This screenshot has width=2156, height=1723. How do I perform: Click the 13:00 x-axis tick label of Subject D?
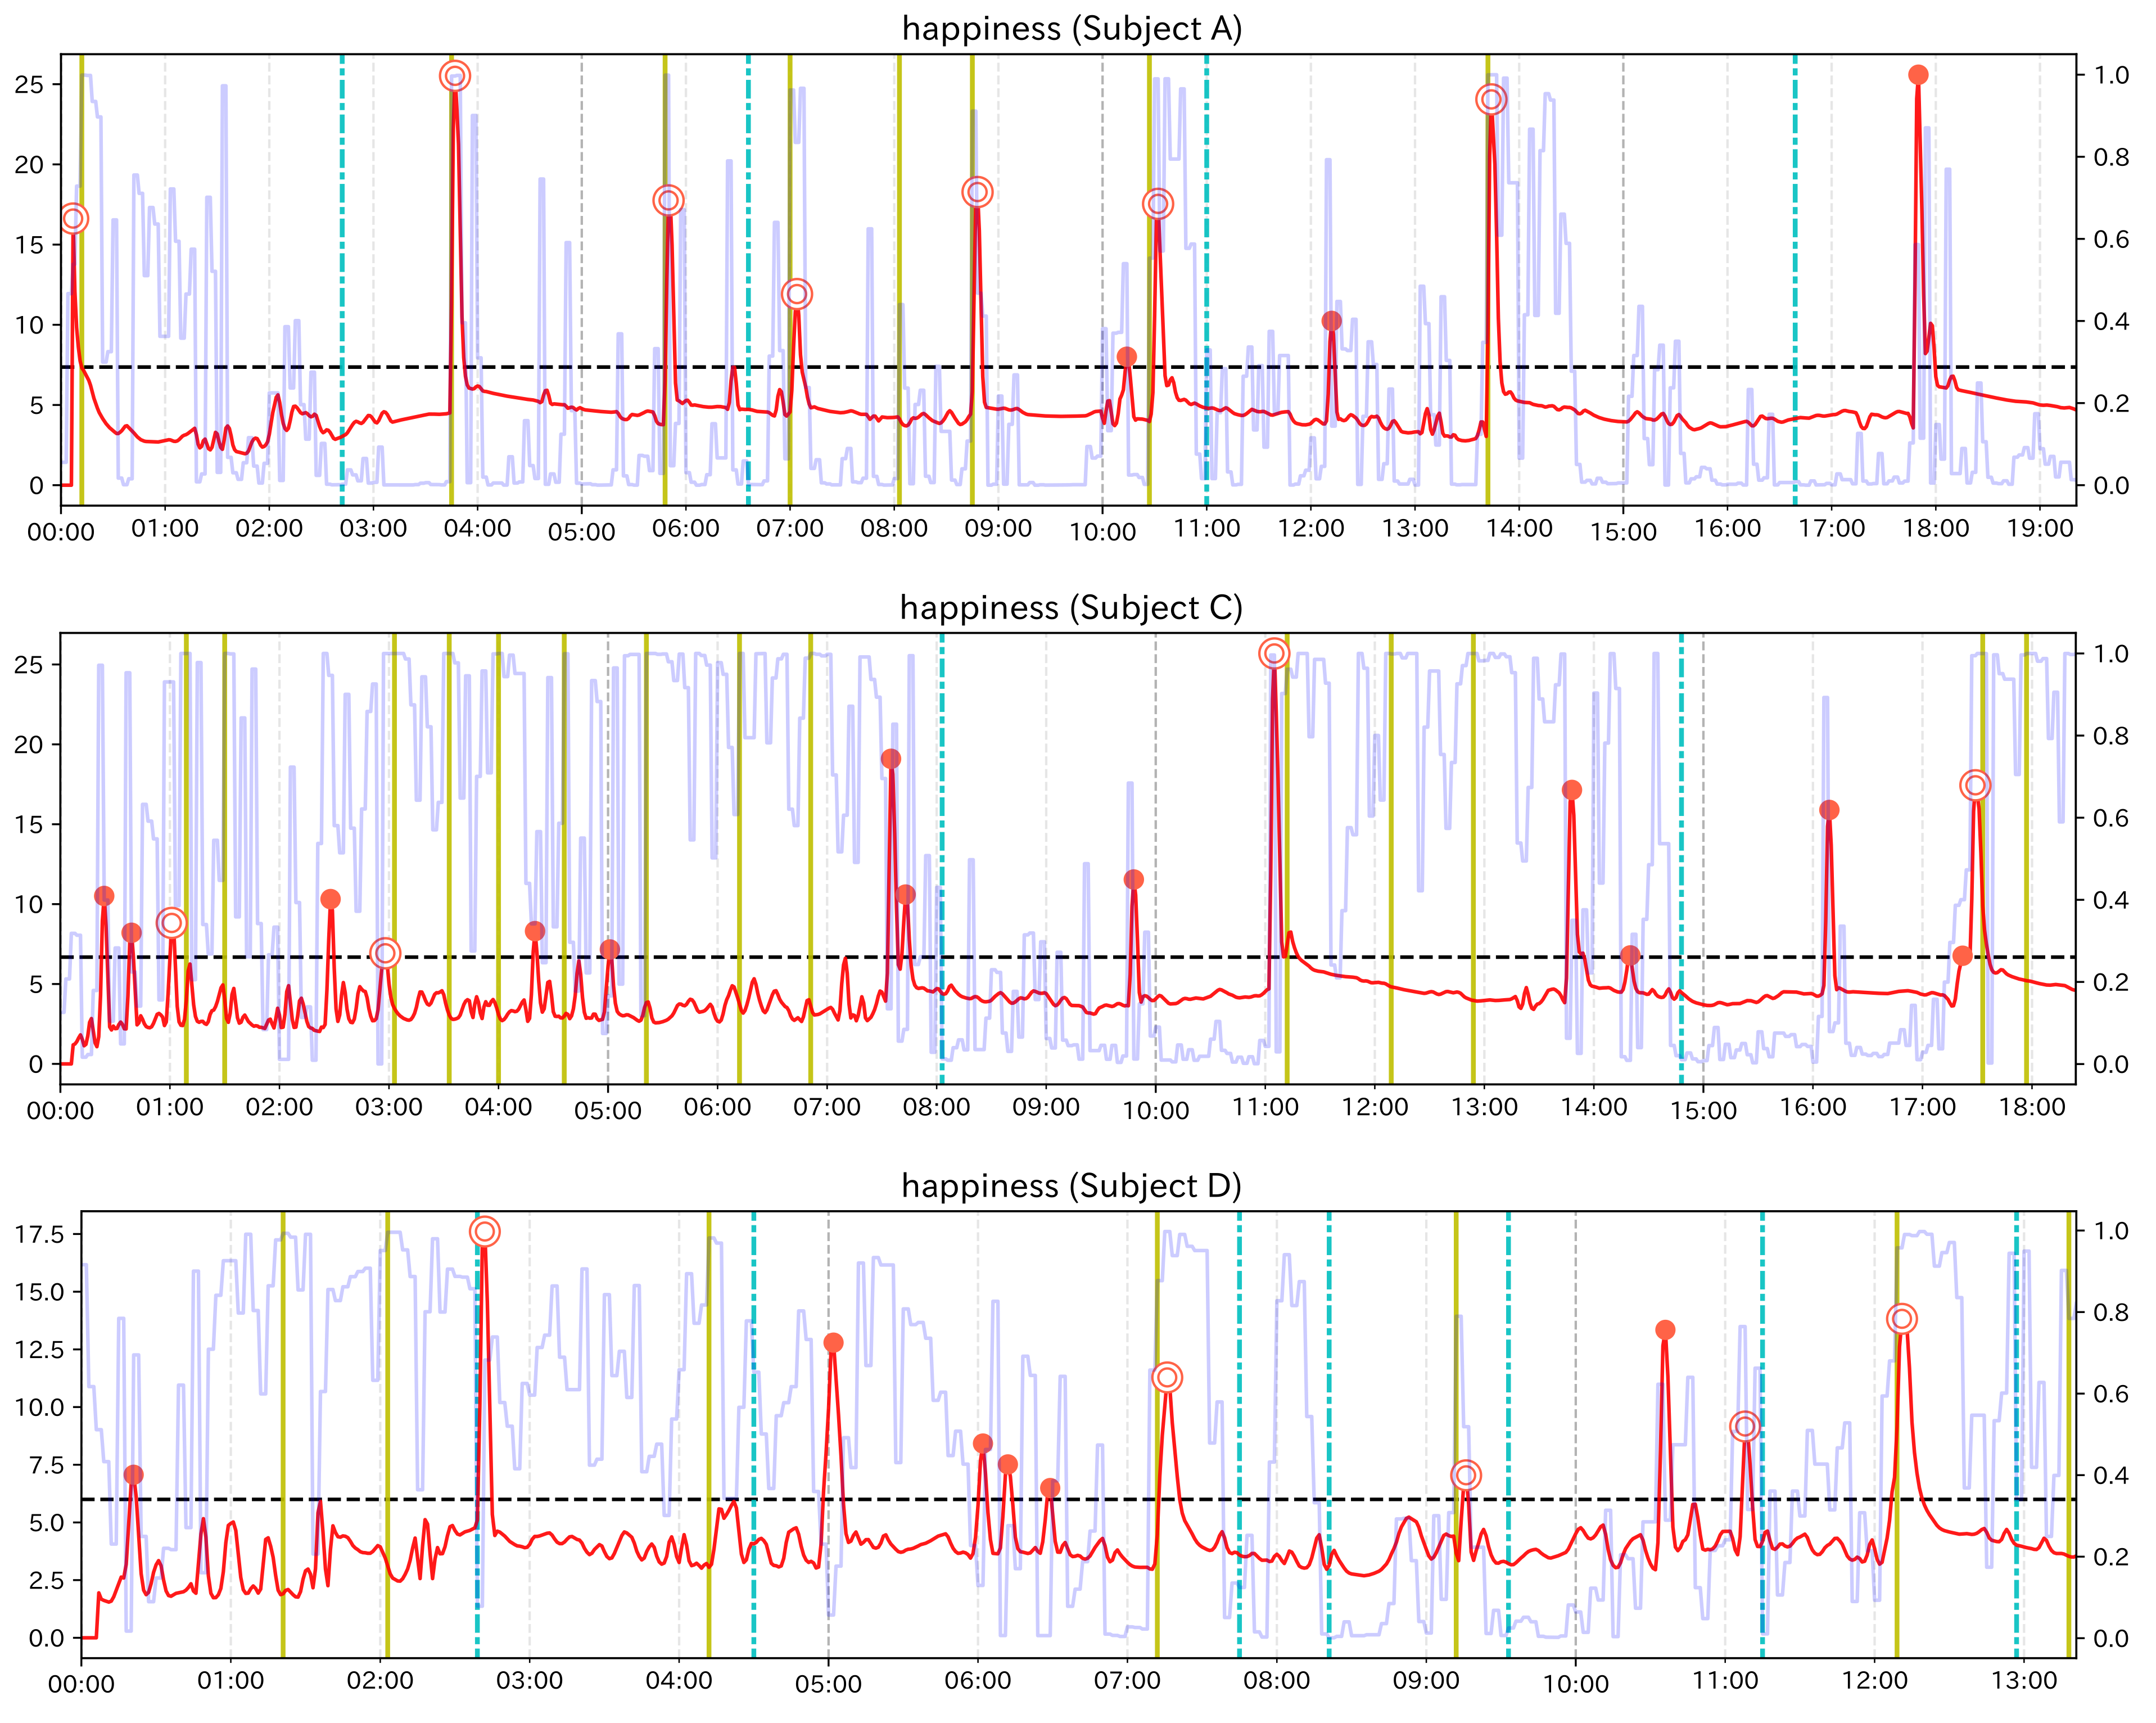click(2024, 1681)
